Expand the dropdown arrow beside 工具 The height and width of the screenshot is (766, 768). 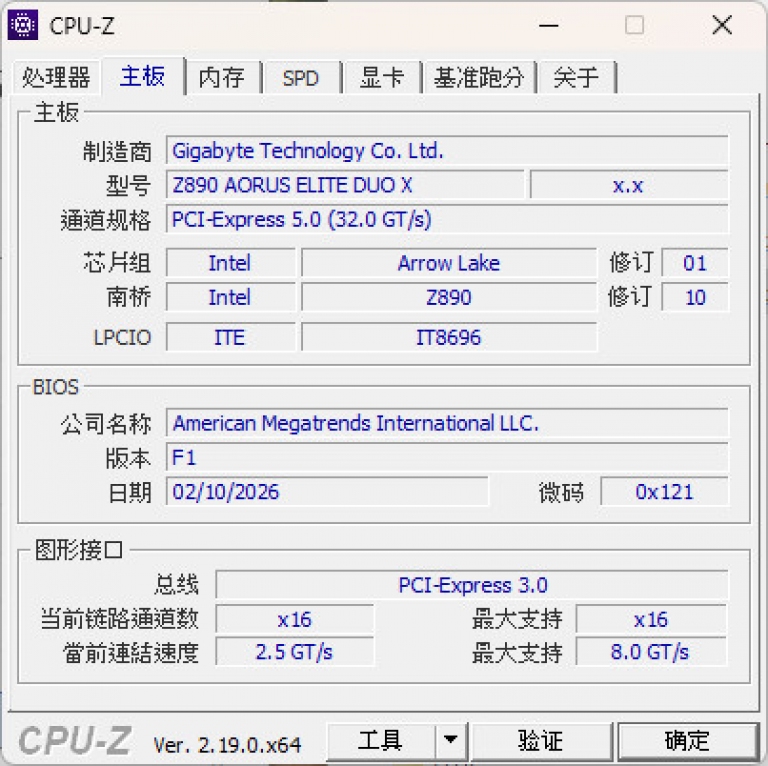451,741
